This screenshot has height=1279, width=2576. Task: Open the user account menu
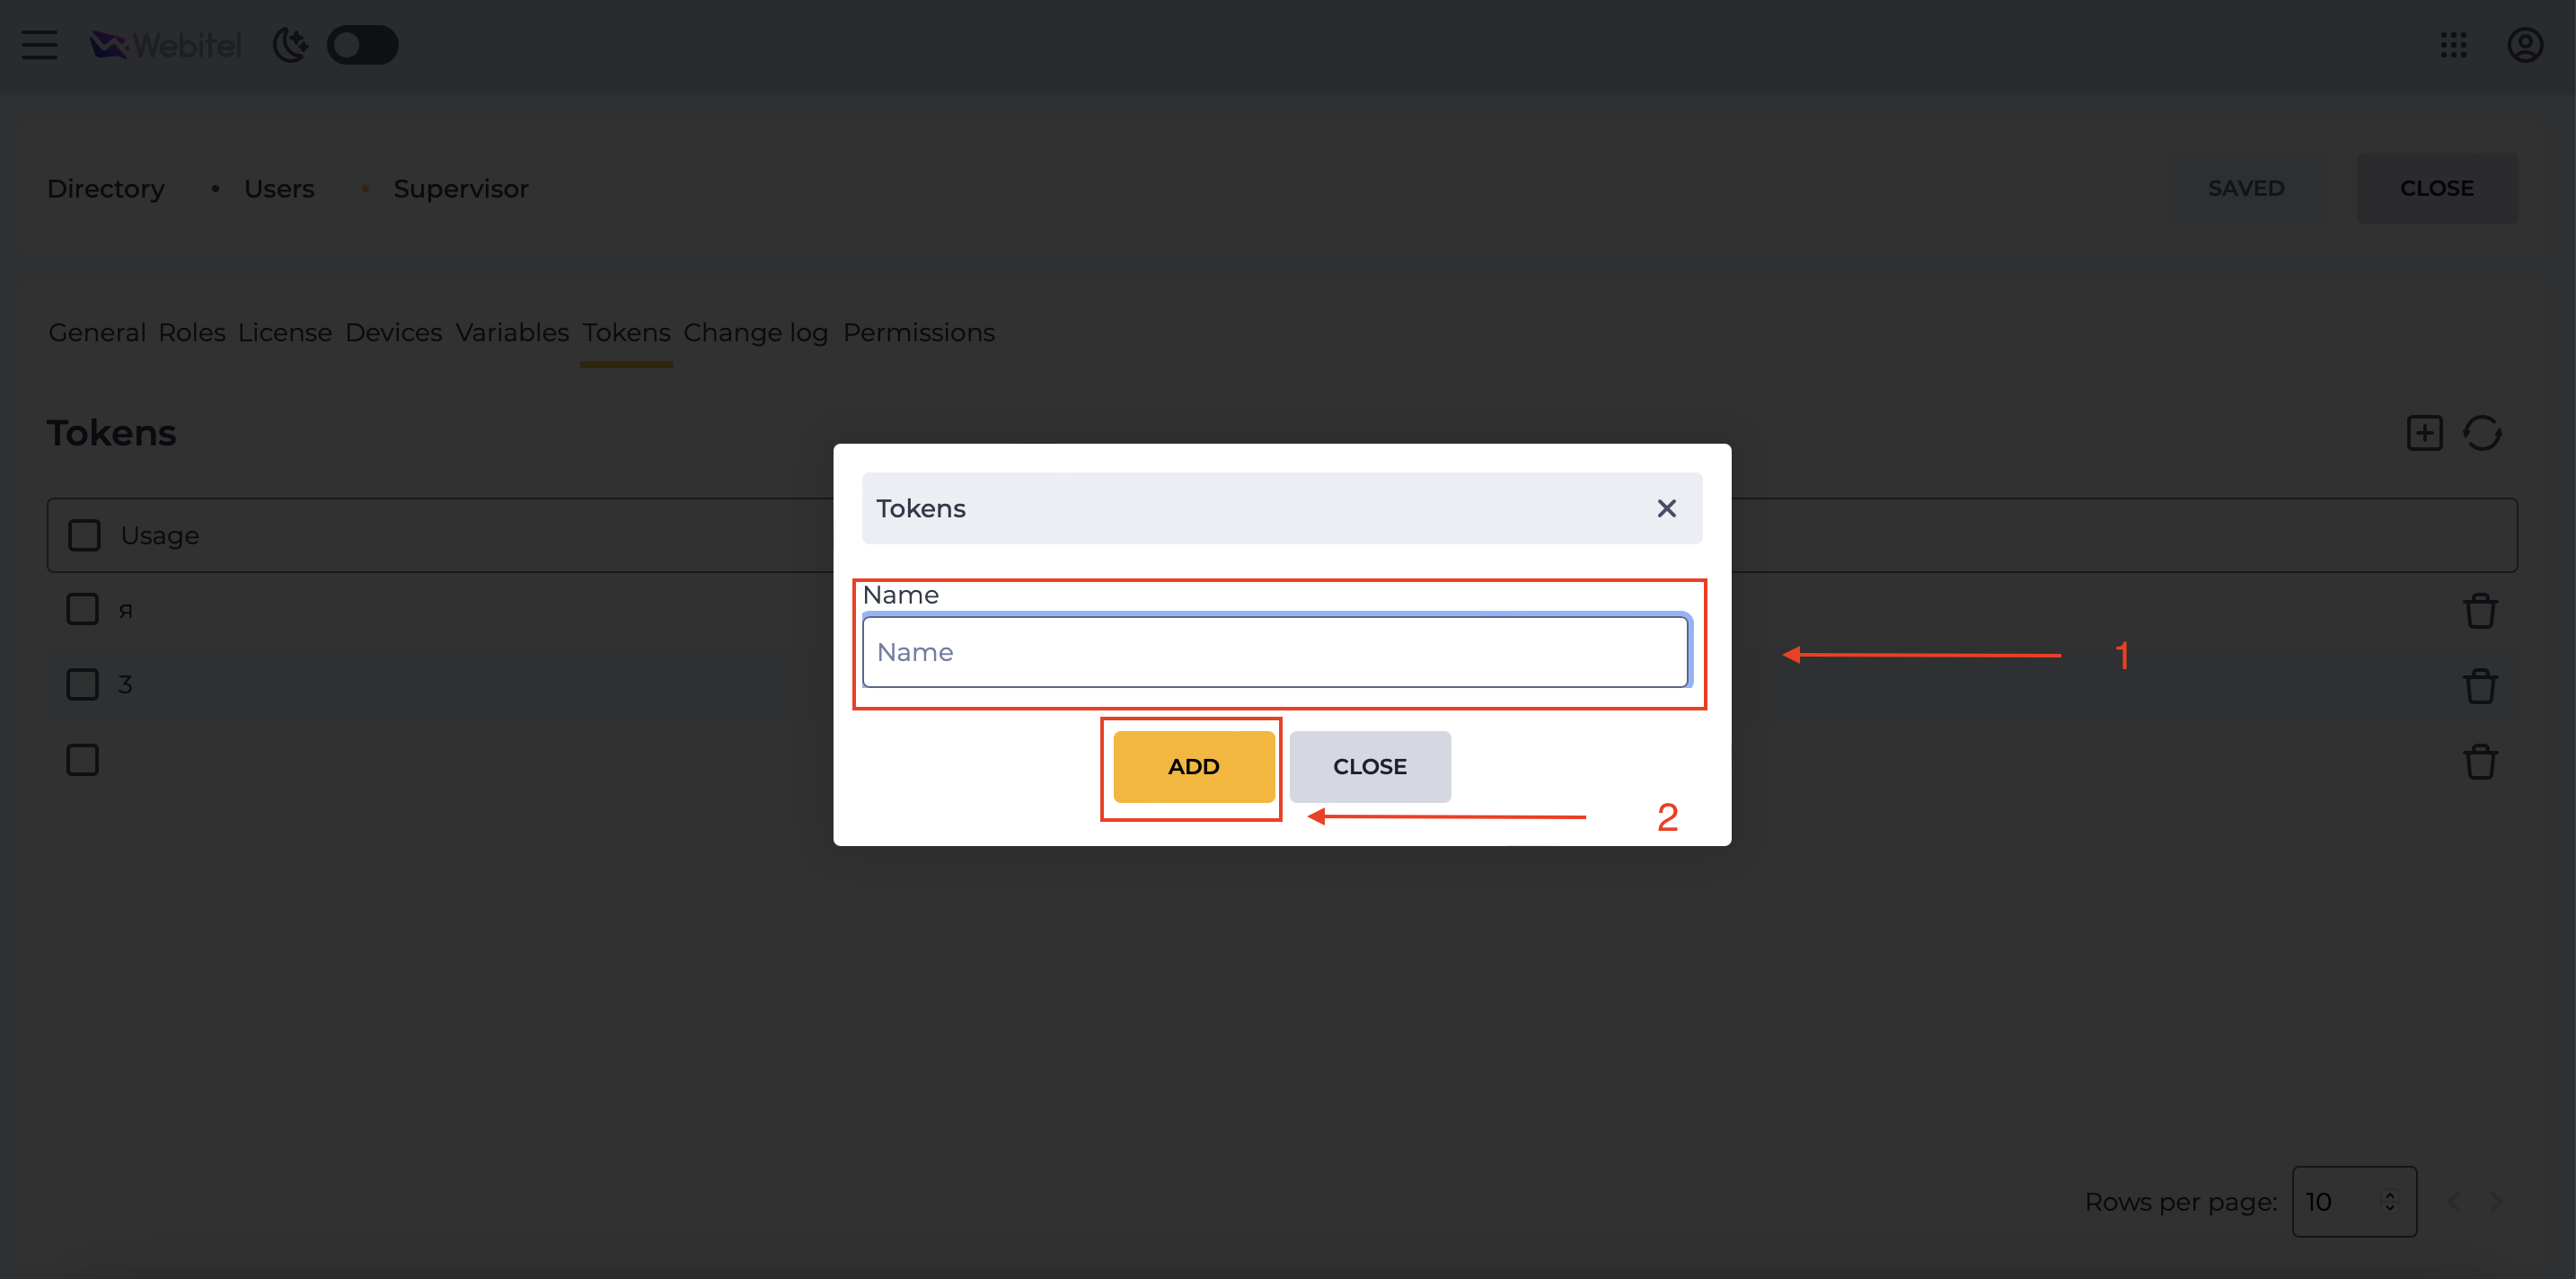(2525, 45)
